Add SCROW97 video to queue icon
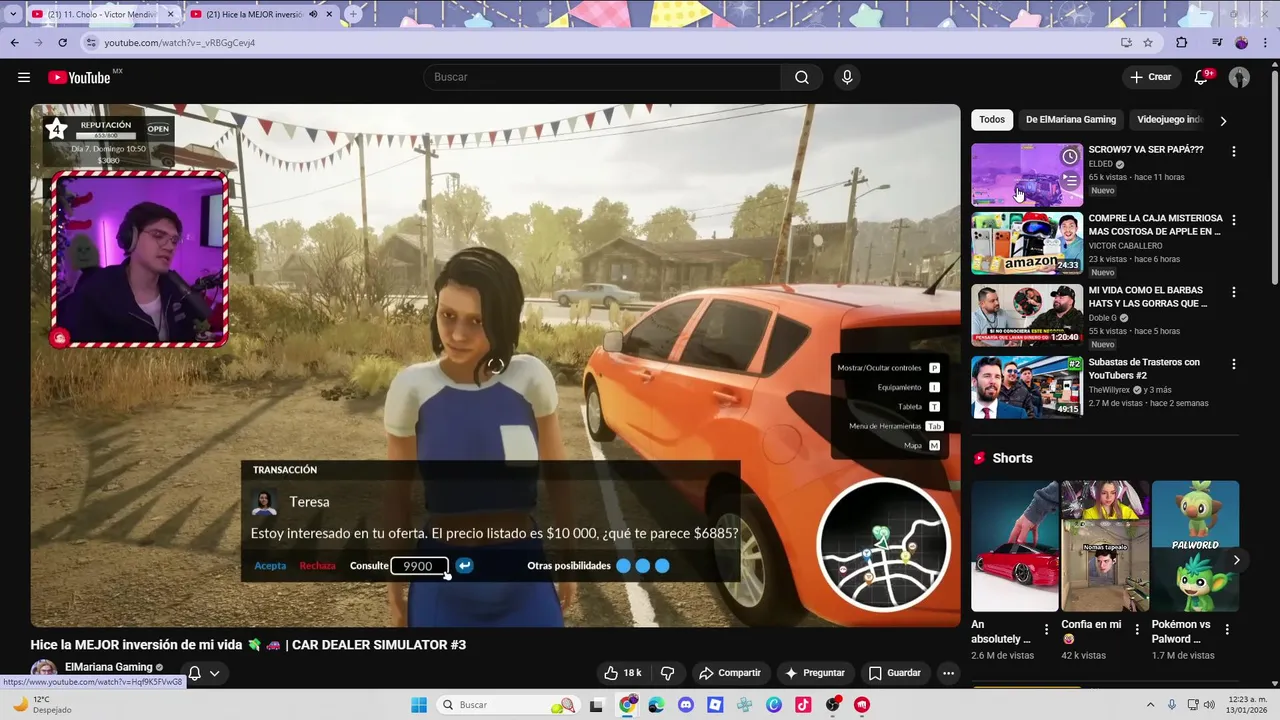The height and width of the screenshot is (720, 1280). [1070, 180]
